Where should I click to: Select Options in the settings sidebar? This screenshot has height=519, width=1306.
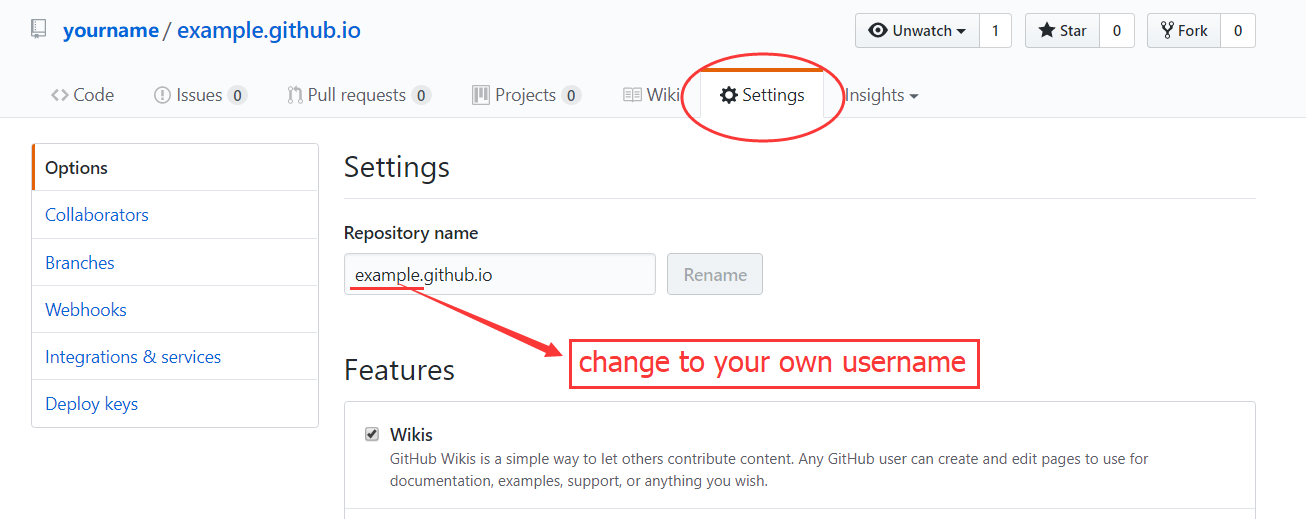coord(175,167)
